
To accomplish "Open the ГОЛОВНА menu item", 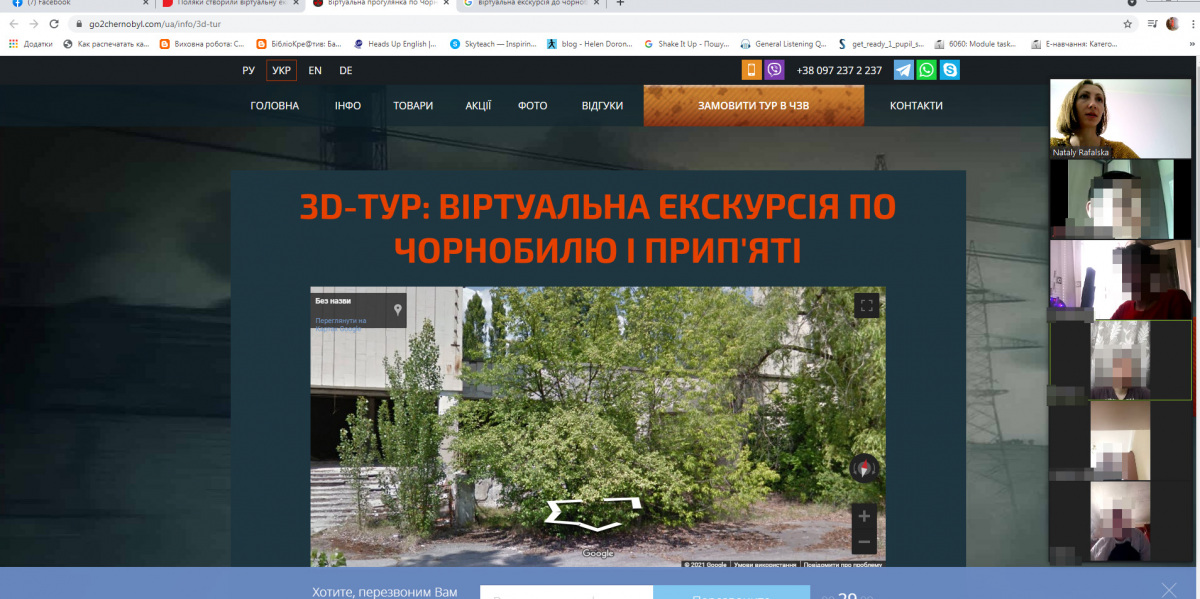I will [275, 106].
